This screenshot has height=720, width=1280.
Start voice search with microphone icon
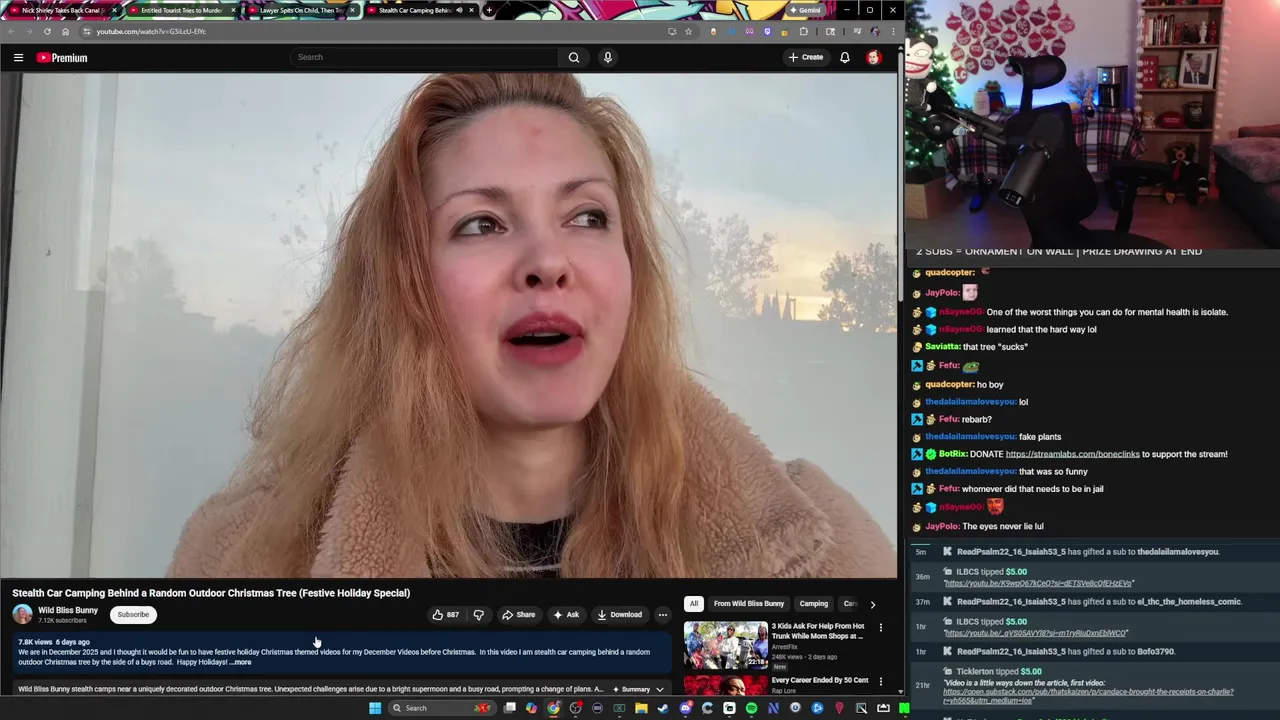coord(607,57)
